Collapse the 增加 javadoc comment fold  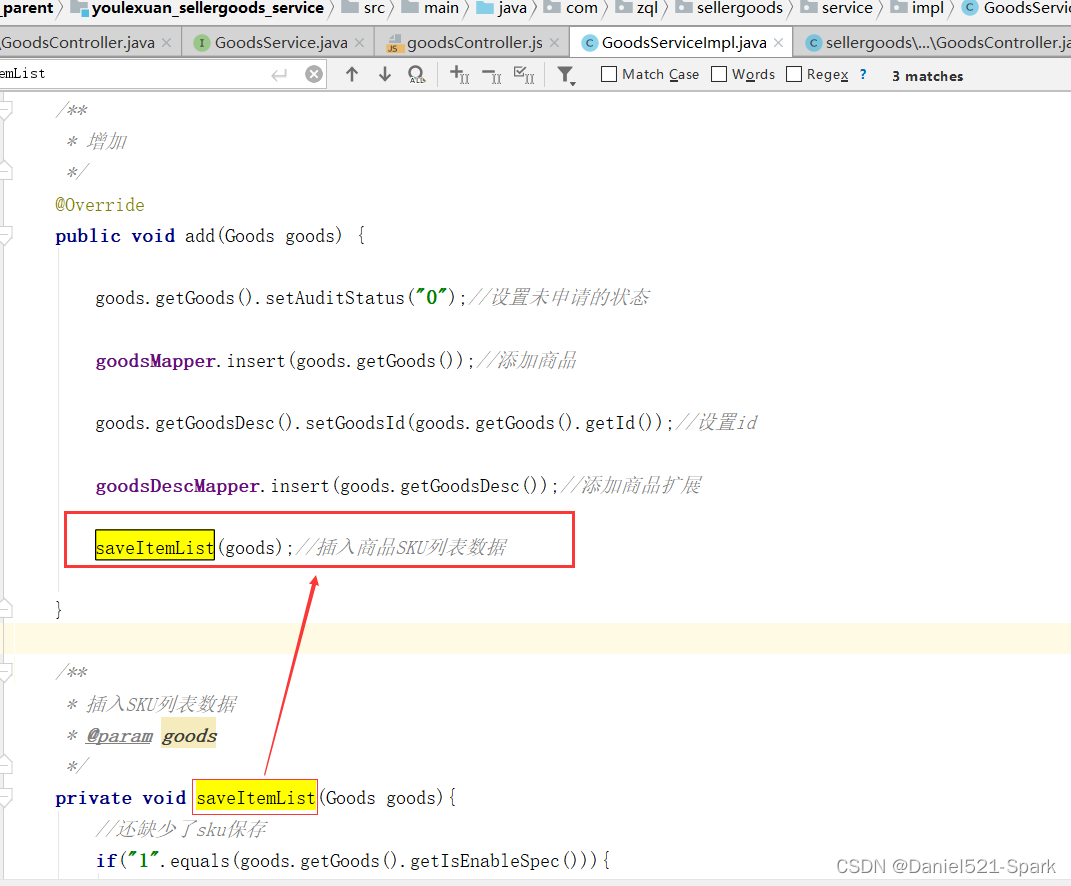coord(5,109)
